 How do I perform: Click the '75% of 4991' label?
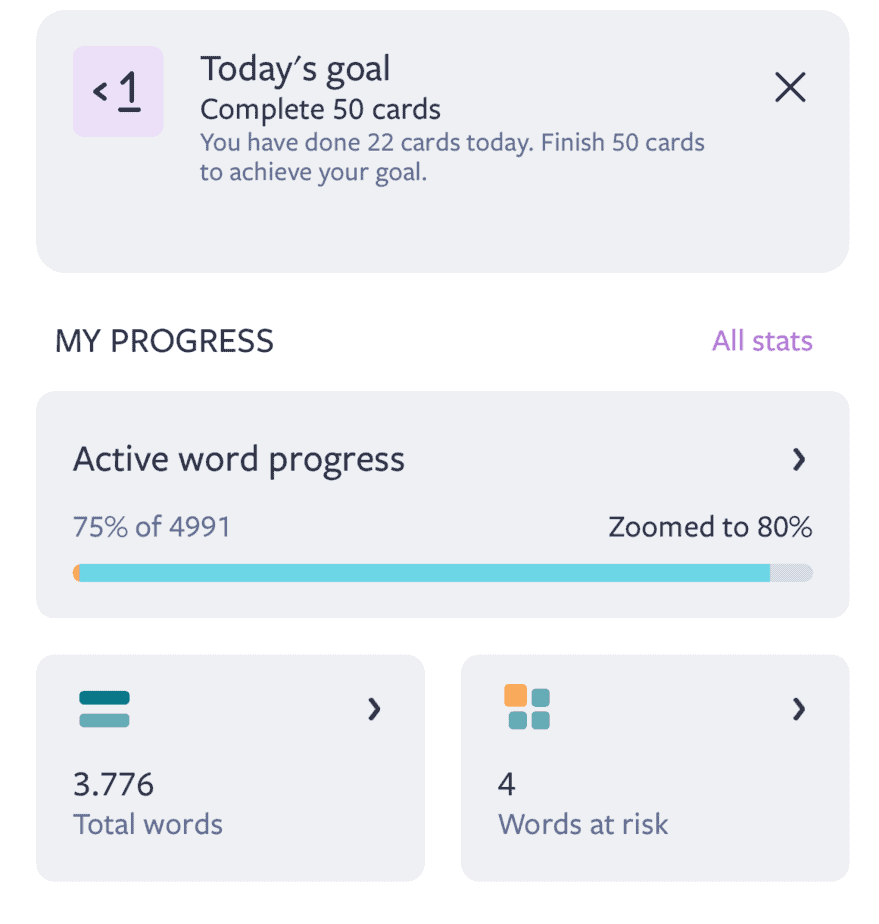[152, 527]
